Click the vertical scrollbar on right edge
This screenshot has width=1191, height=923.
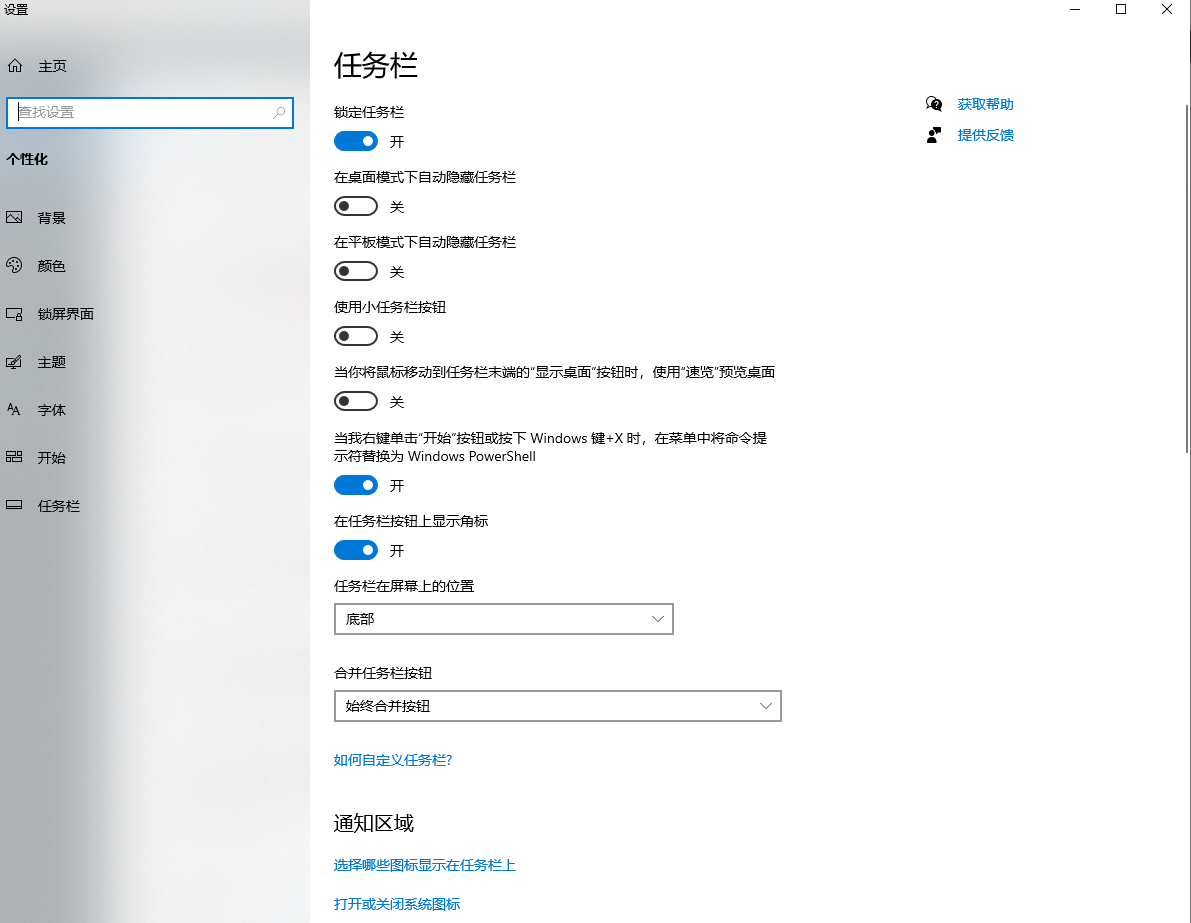tap(1186, 279)
